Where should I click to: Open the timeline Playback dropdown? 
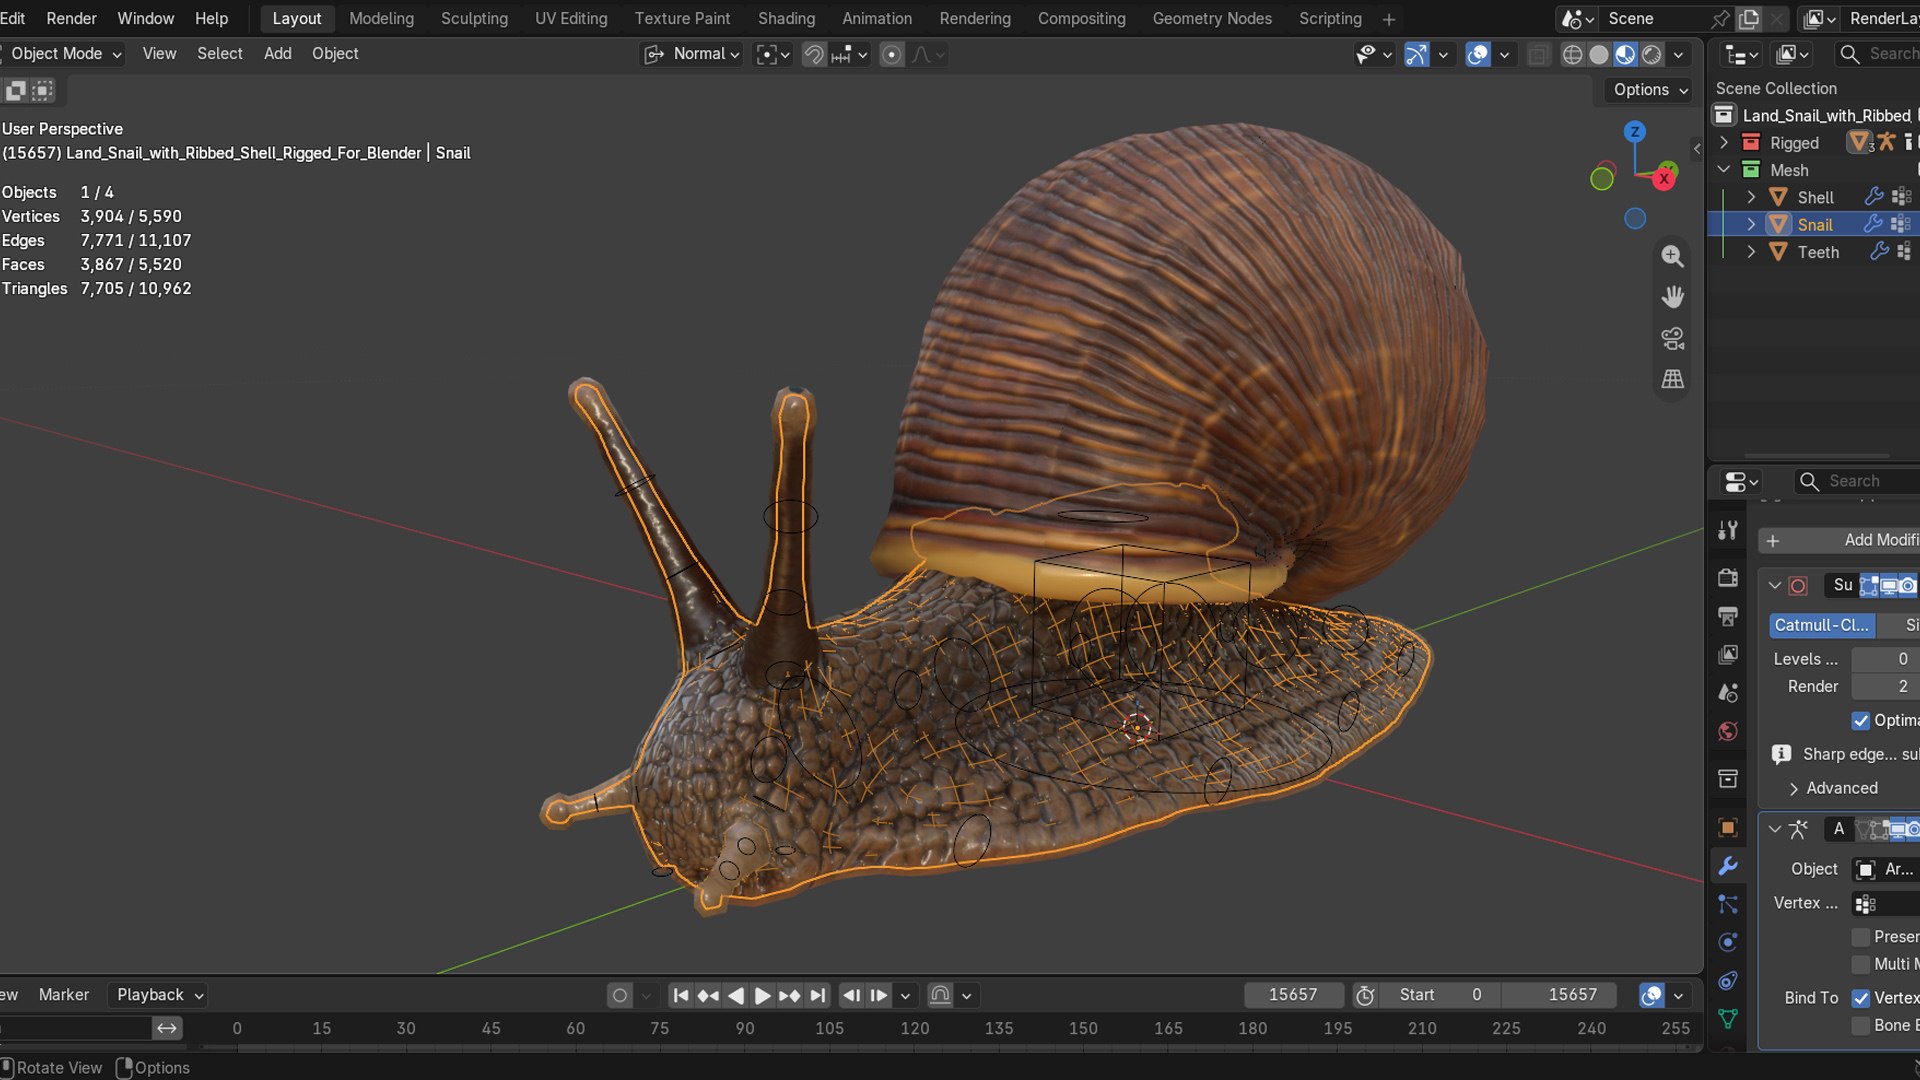tap(160, 995)
